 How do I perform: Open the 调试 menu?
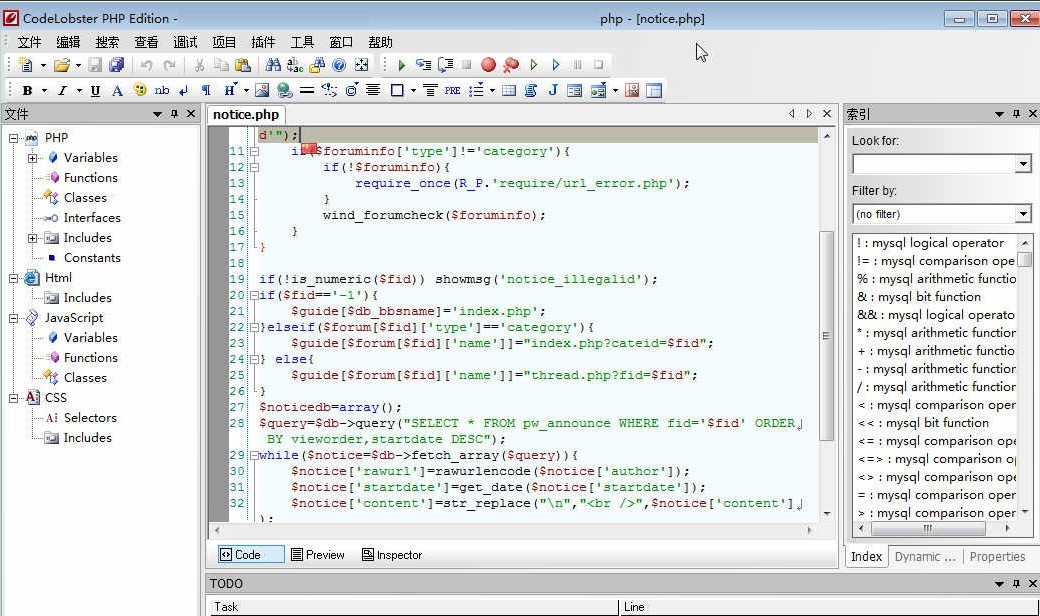(x=185, y=42)
